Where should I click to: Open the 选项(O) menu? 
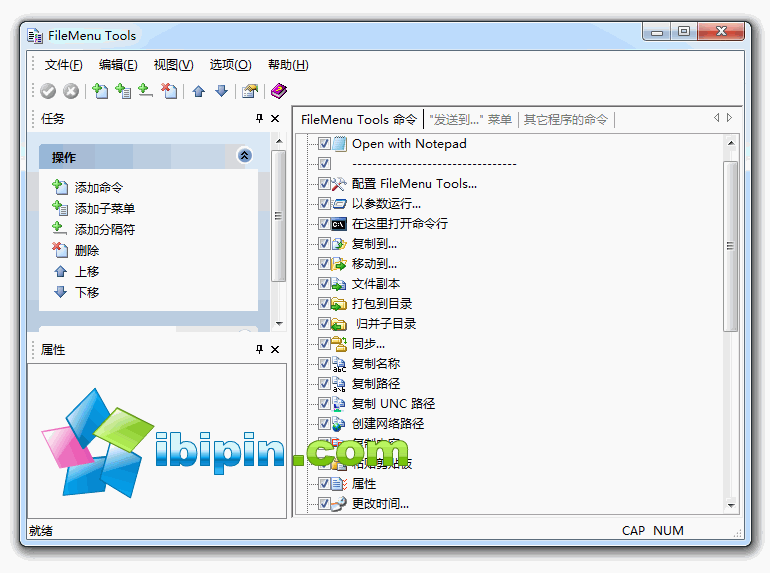tap(230, 65)
